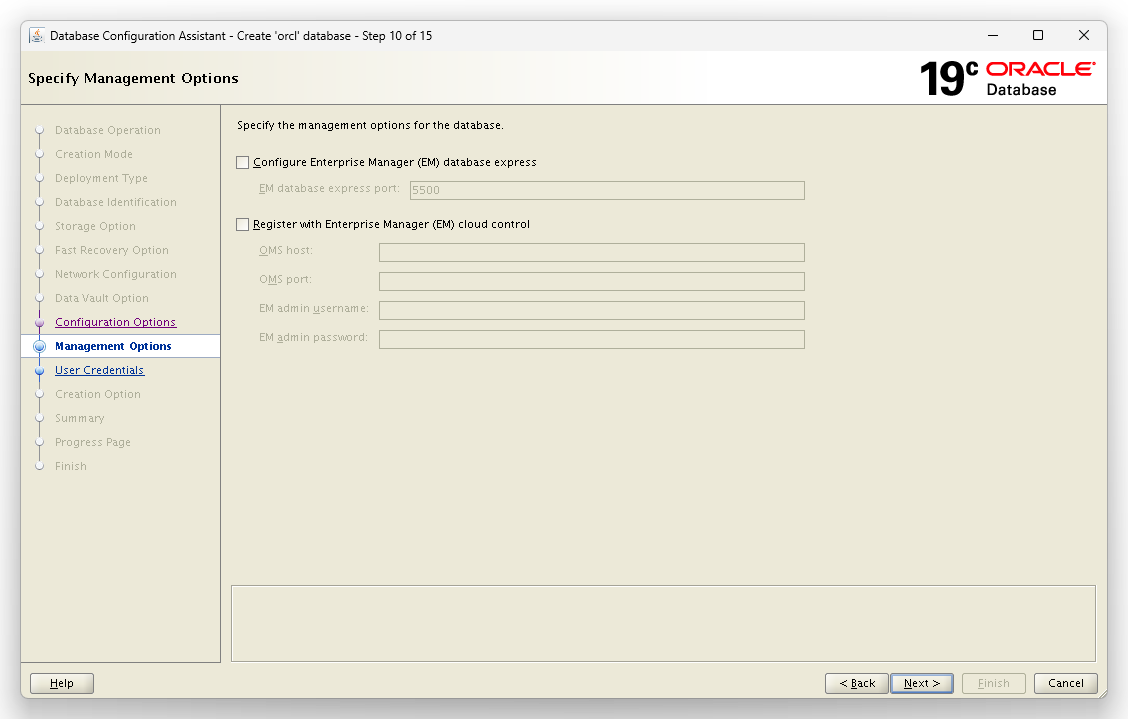Go to the Configuration Options step link
Image resolution: width=1128 pixels, height=719 pixels.
pyautogui.click(x=115, y=322)
